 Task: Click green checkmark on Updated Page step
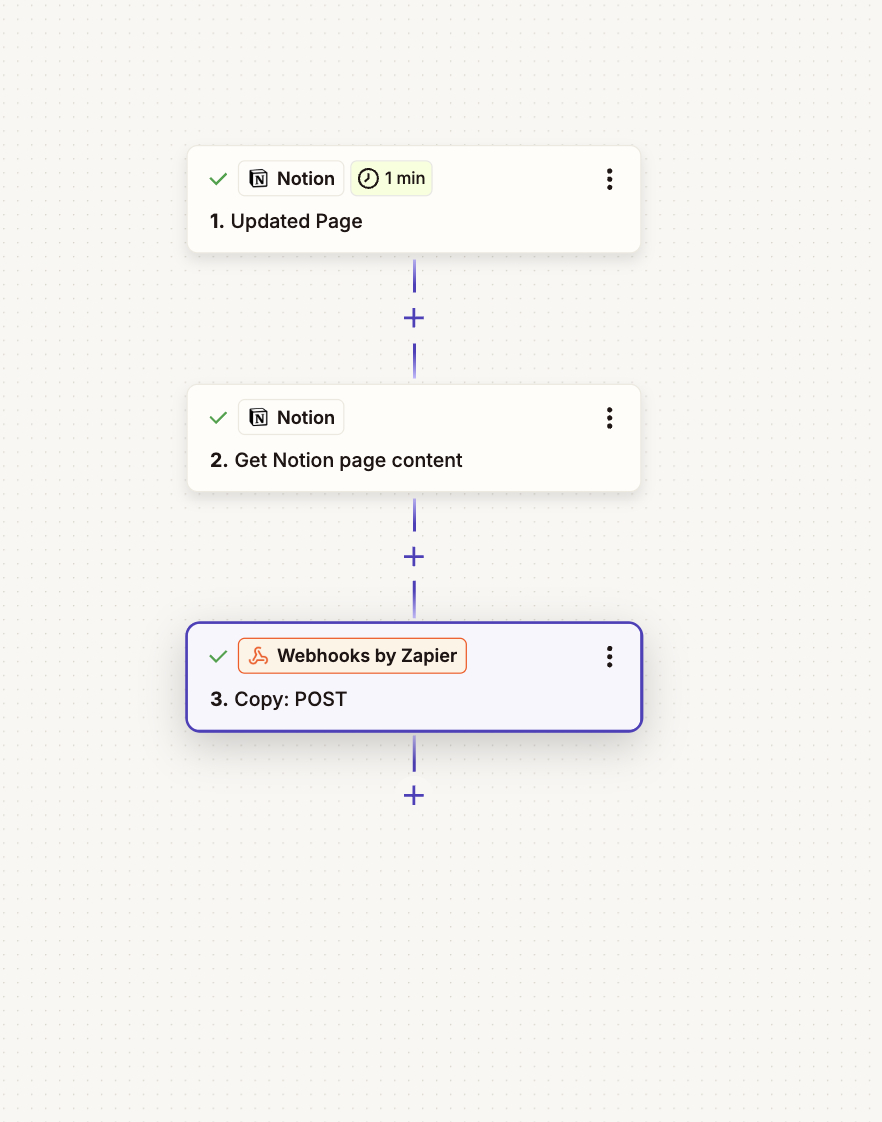coord(218,179)
